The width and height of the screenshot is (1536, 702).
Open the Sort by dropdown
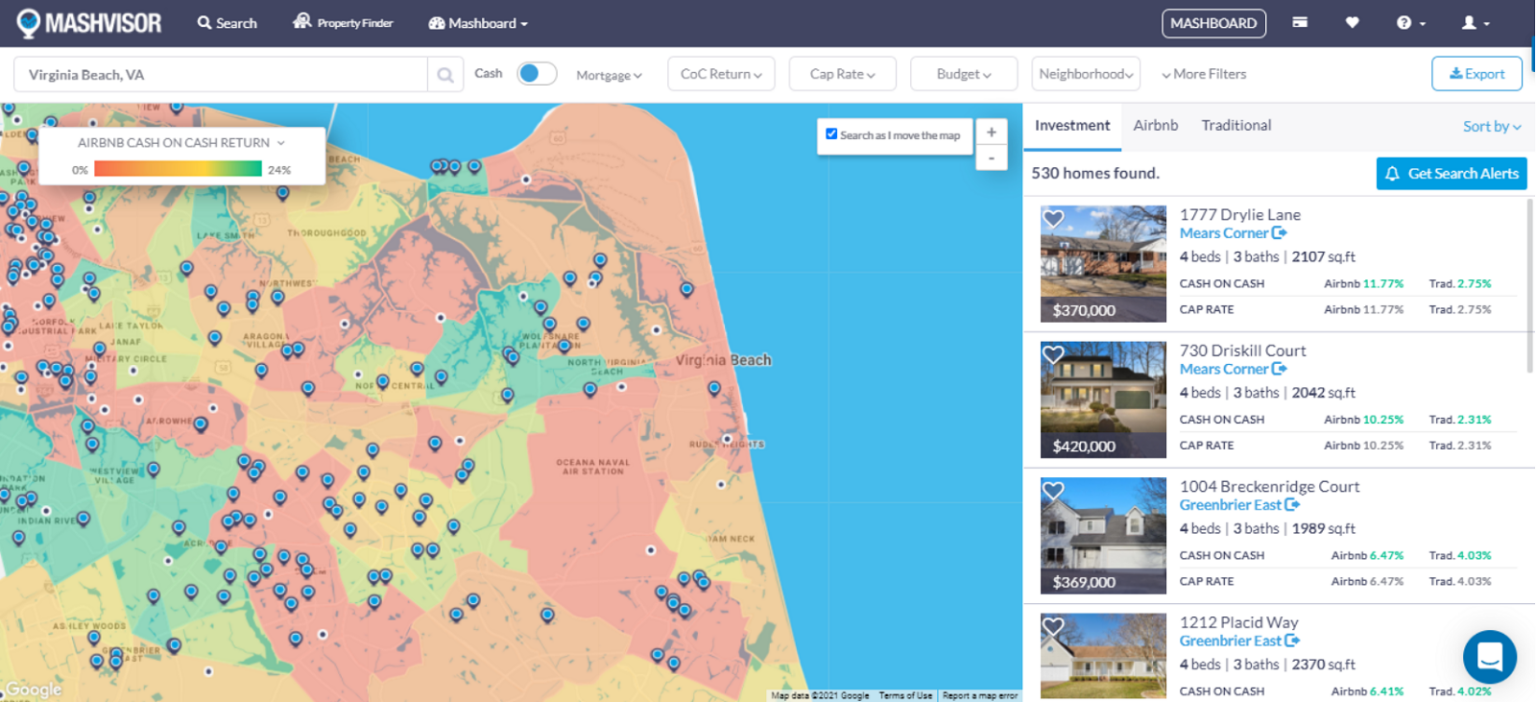1491,126
